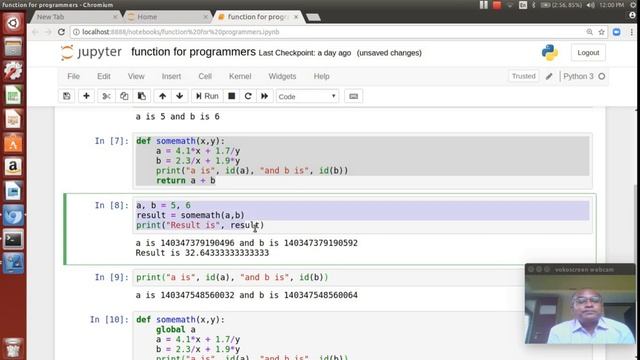Restart kernel and run all fast-forward icon

click(x=264, y=96)
